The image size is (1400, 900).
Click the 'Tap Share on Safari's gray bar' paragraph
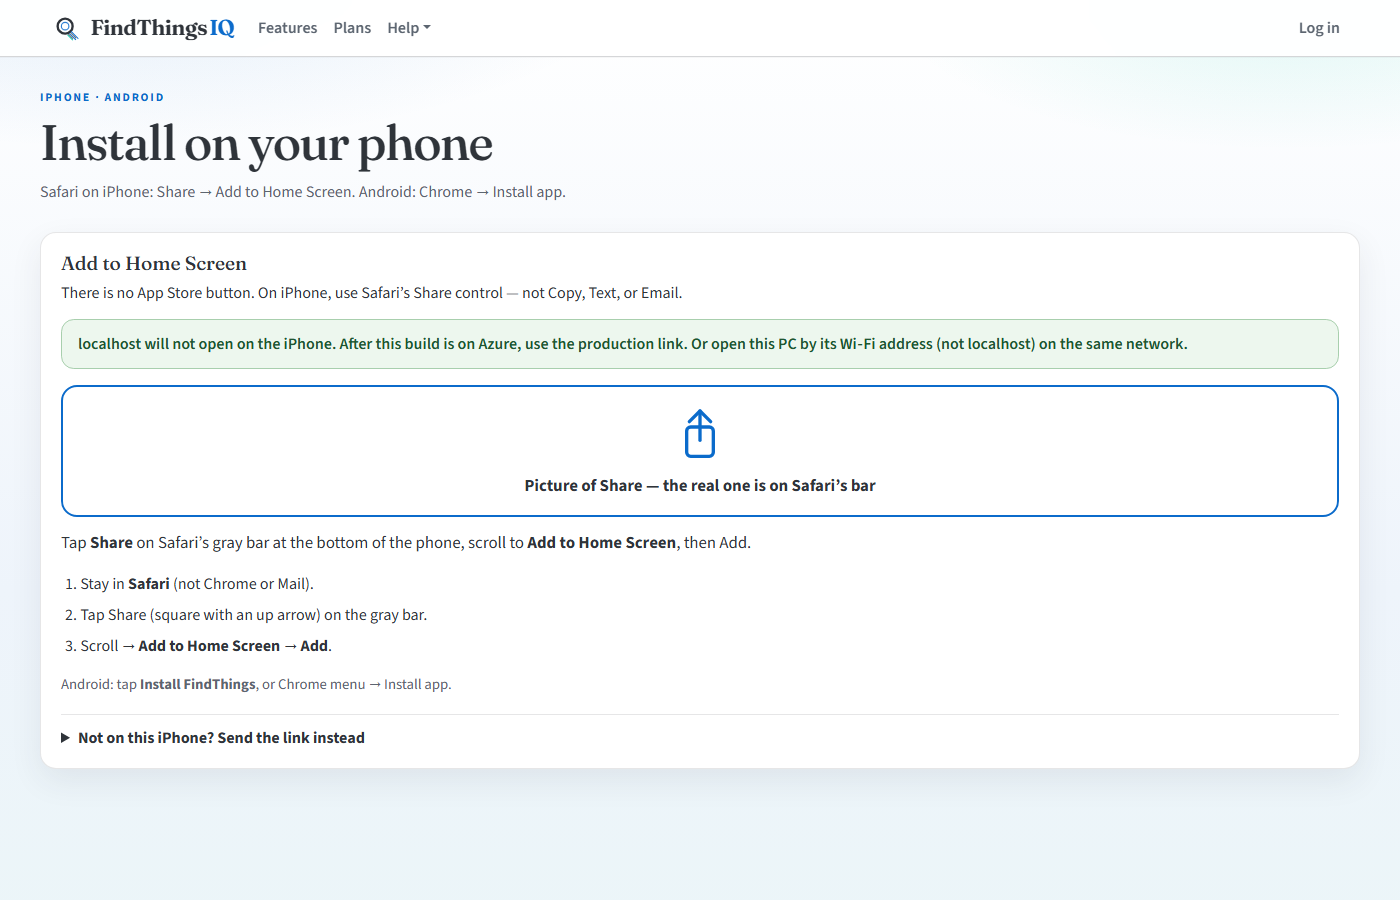click(x=406, y=542)
